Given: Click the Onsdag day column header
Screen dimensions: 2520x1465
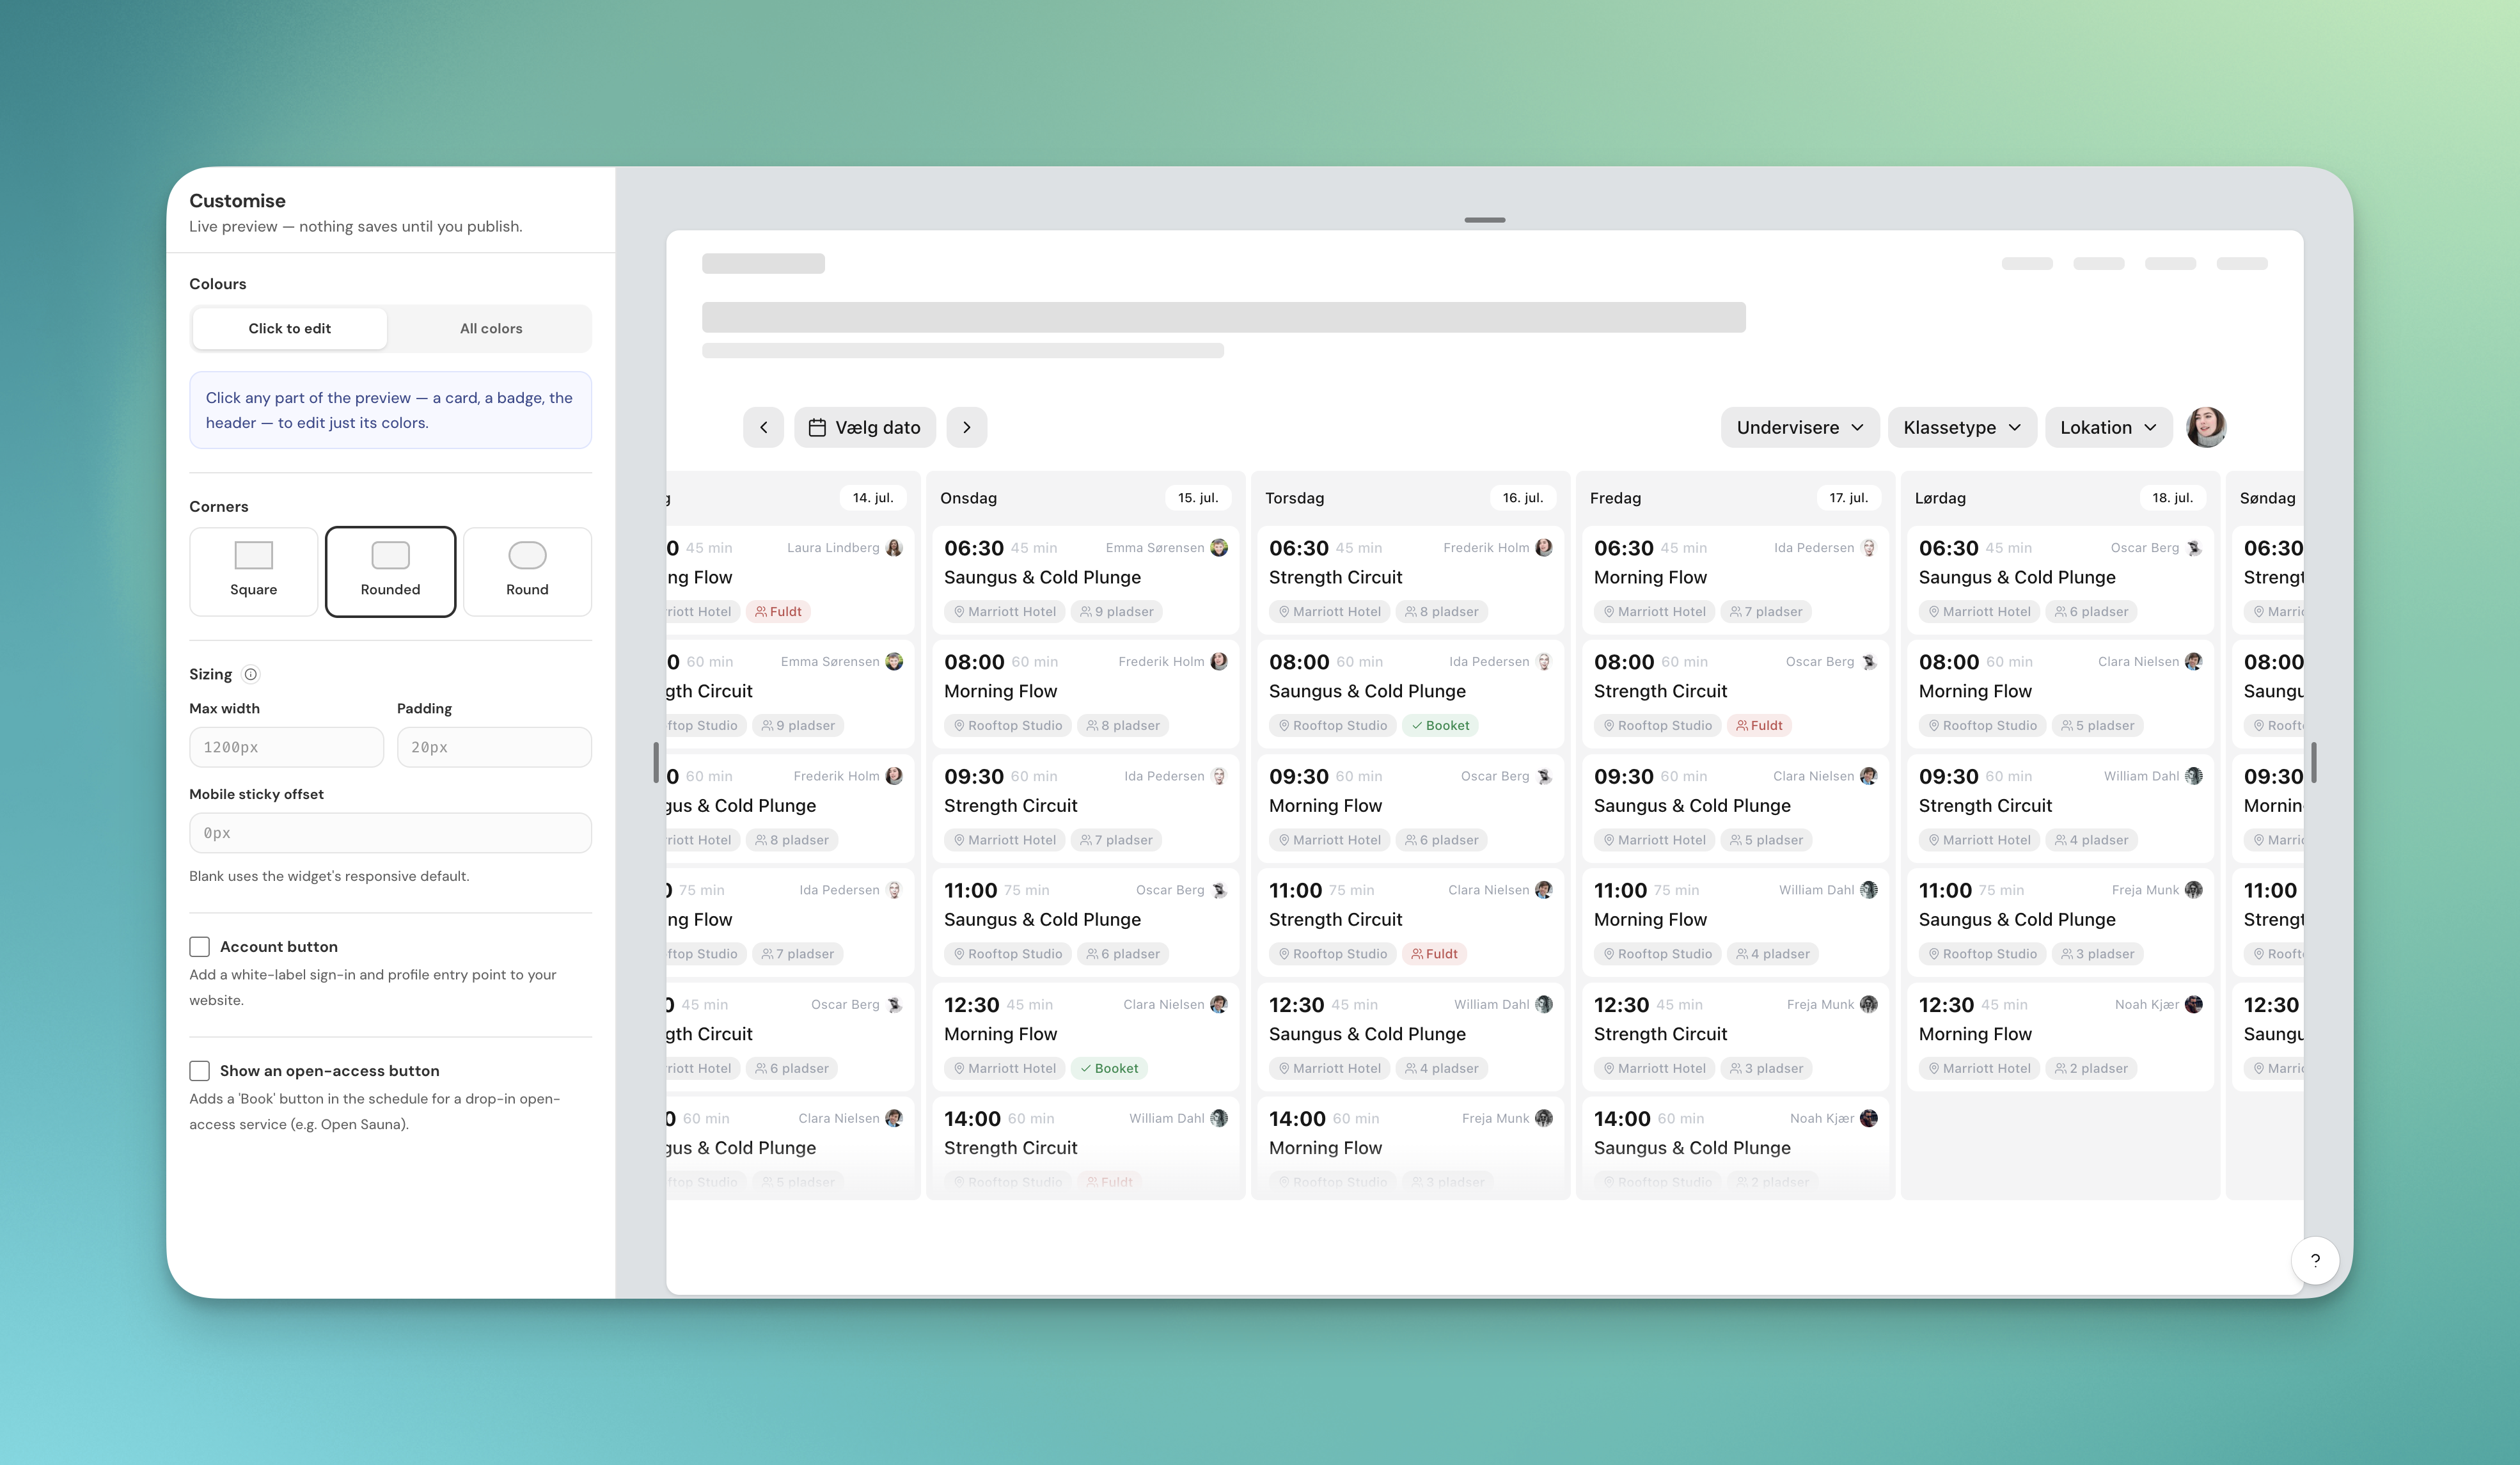Looking at the screenshot, I should click(x=1085, y=497).
